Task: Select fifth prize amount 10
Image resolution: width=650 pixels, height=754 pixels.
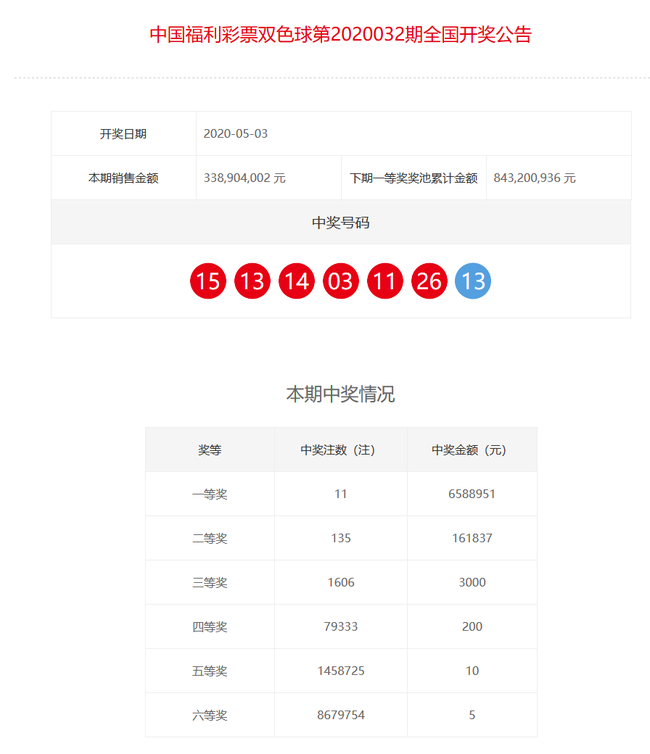Action: coord(472,671)
